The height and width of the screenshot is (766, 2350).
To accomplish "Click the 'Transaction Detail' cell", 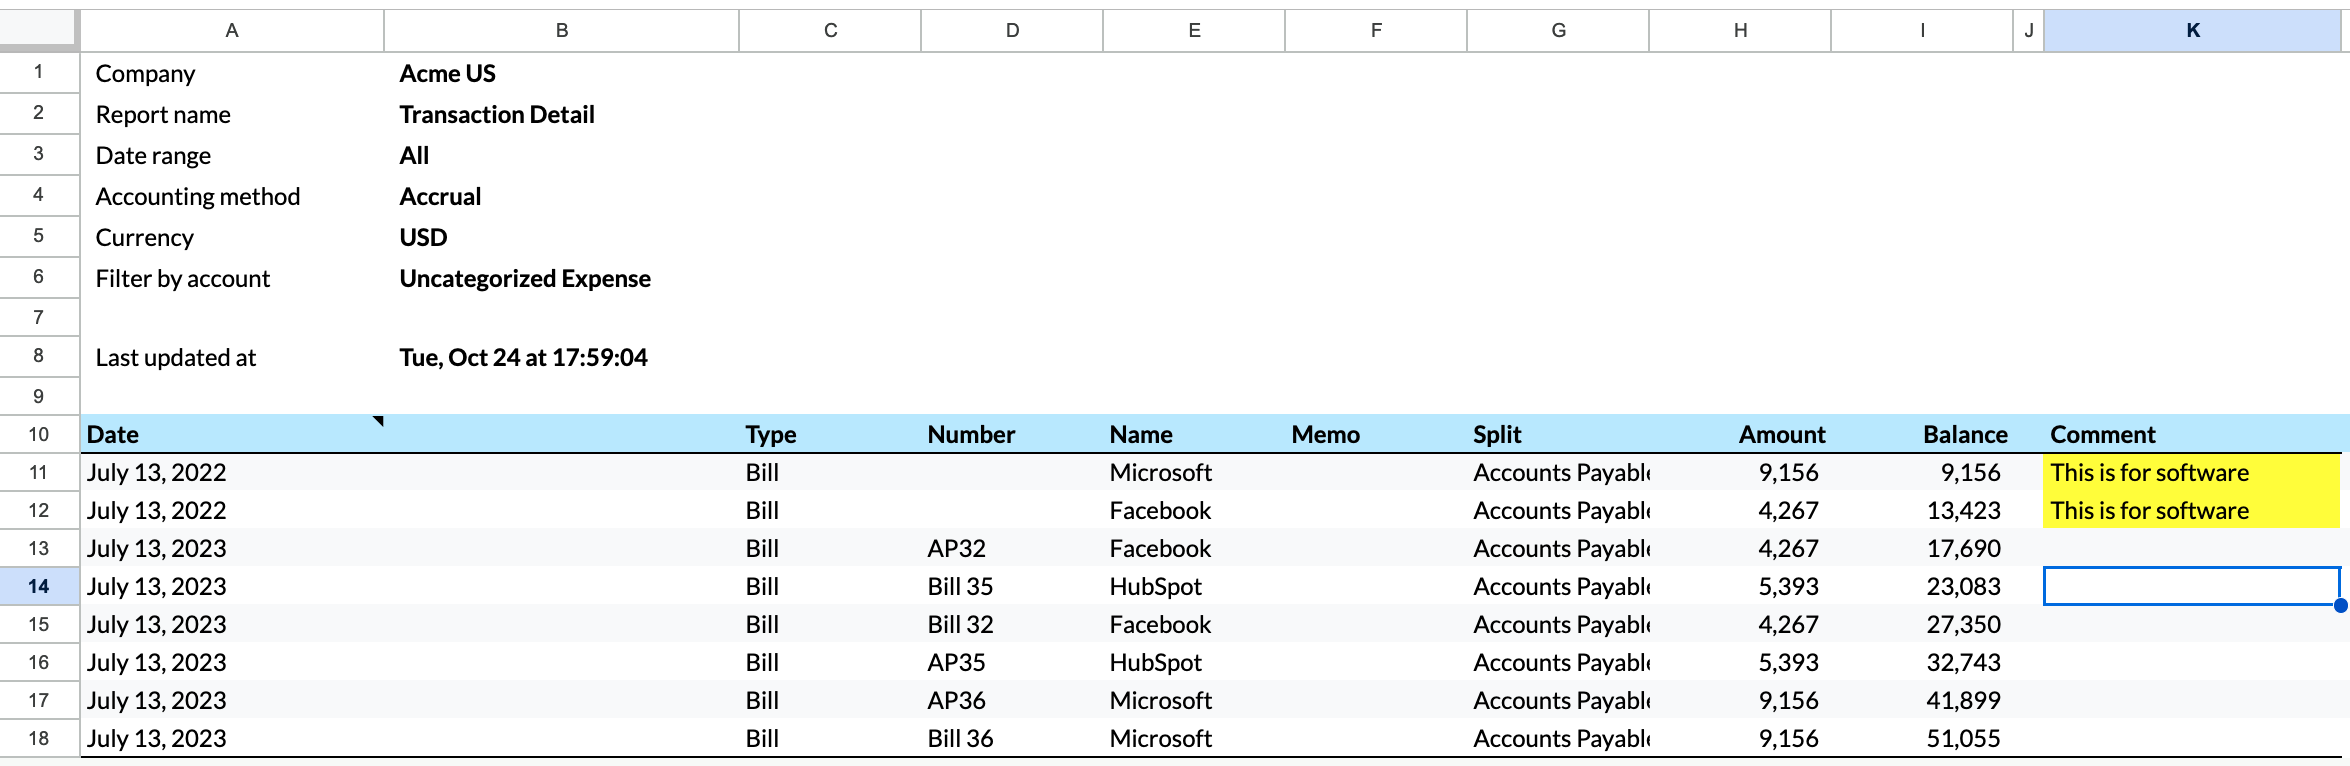I will pos(562,114).
